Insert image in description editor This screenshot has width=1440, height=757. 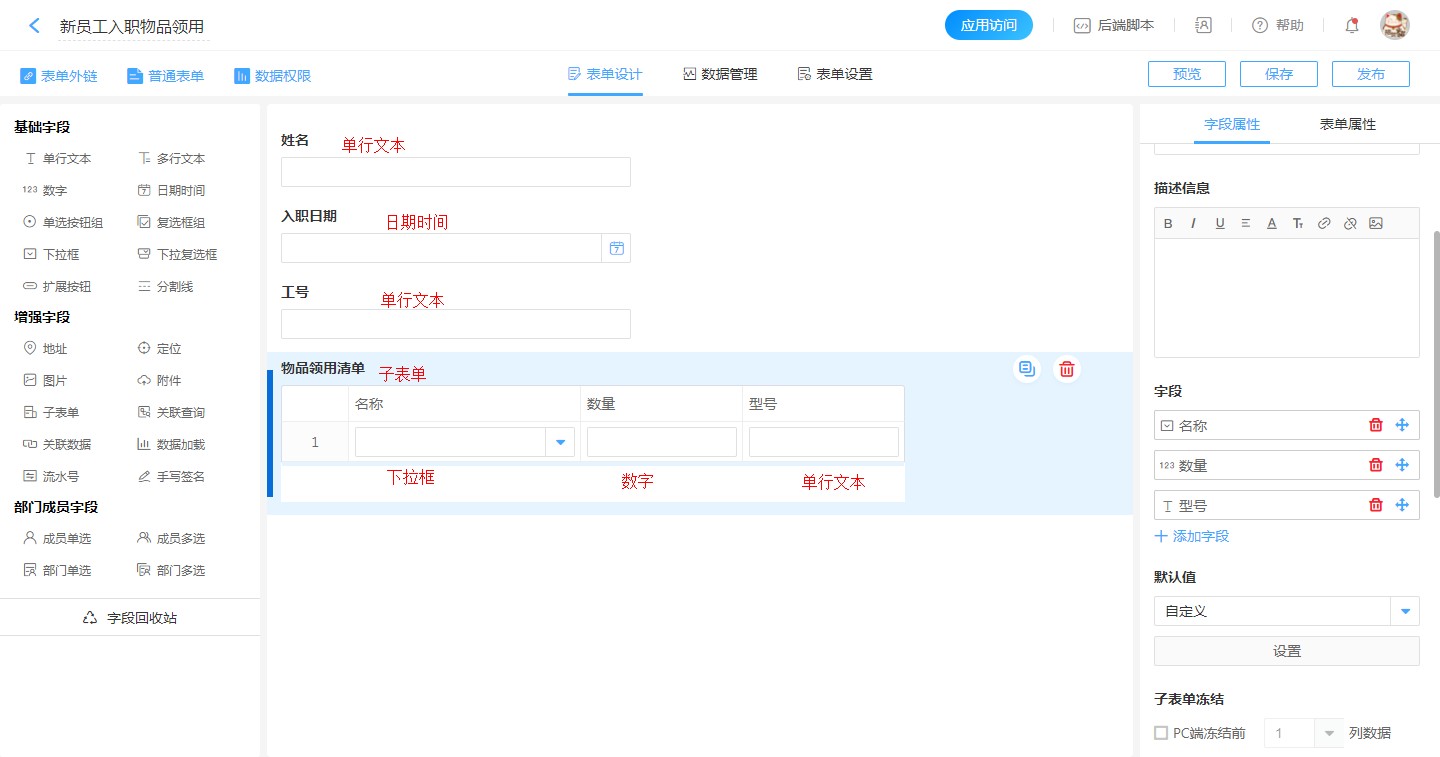point(1376,224)
